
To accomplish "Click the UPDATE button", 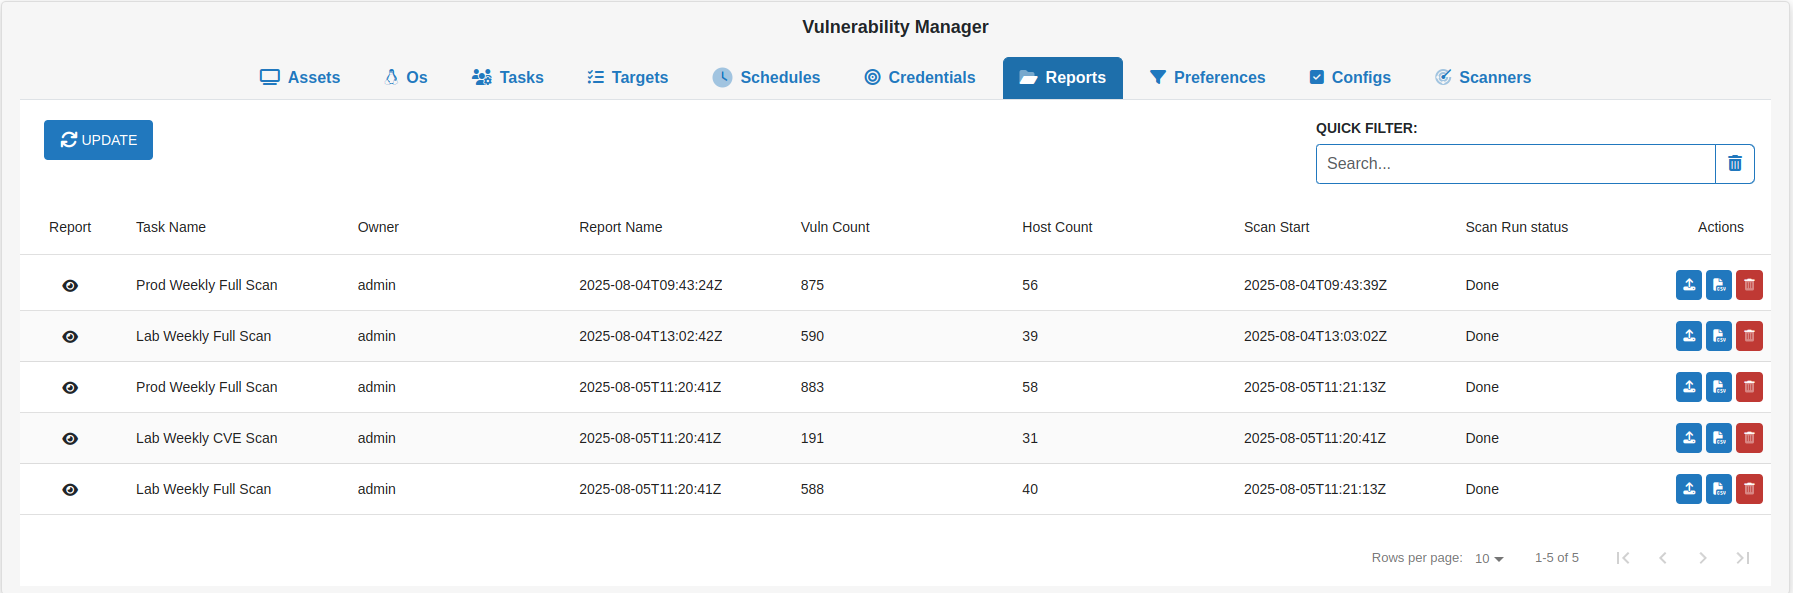I will tap(98, 140).
